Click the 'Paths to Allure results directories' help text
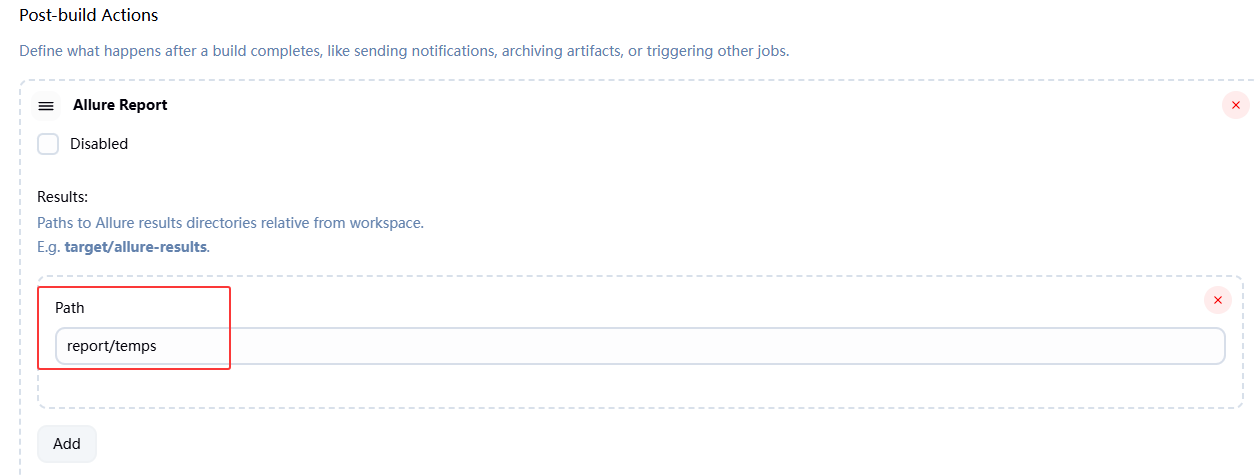 point(230,222)
